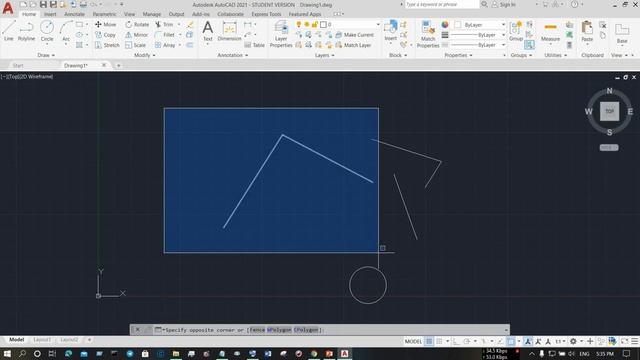
Task: Click the TOP face of ViewCube
Action: click(x=609, y=111)
